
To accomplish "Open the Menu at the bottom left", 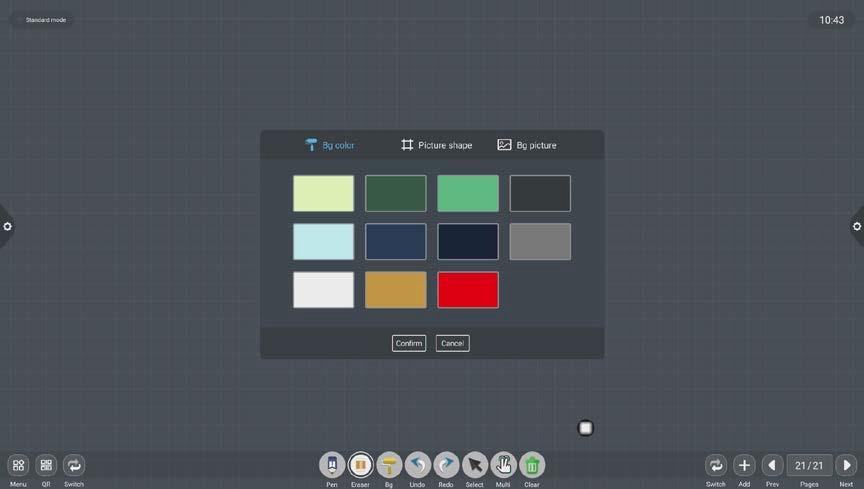I will pyautogui.click(x=18, y=465).
